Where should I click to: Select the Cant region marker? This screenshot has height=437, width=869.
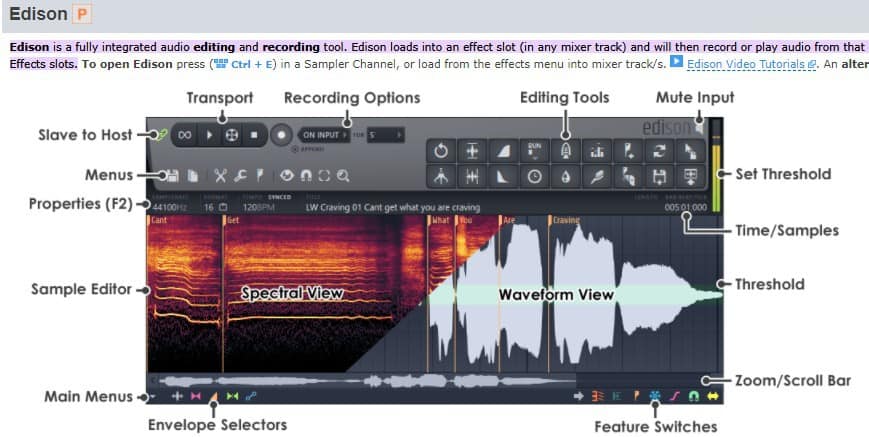159,220
